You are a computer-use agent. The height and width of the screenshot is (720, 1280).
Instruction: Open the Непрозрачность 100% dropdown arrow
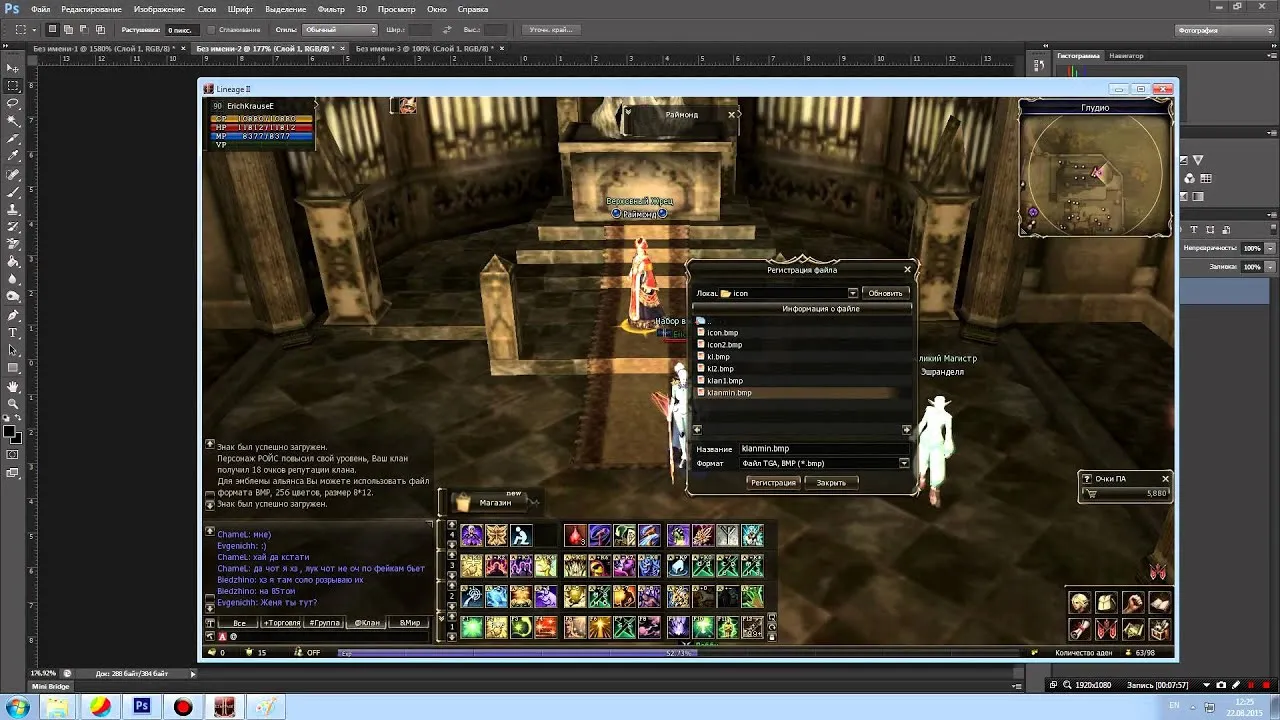[1271, 247]
